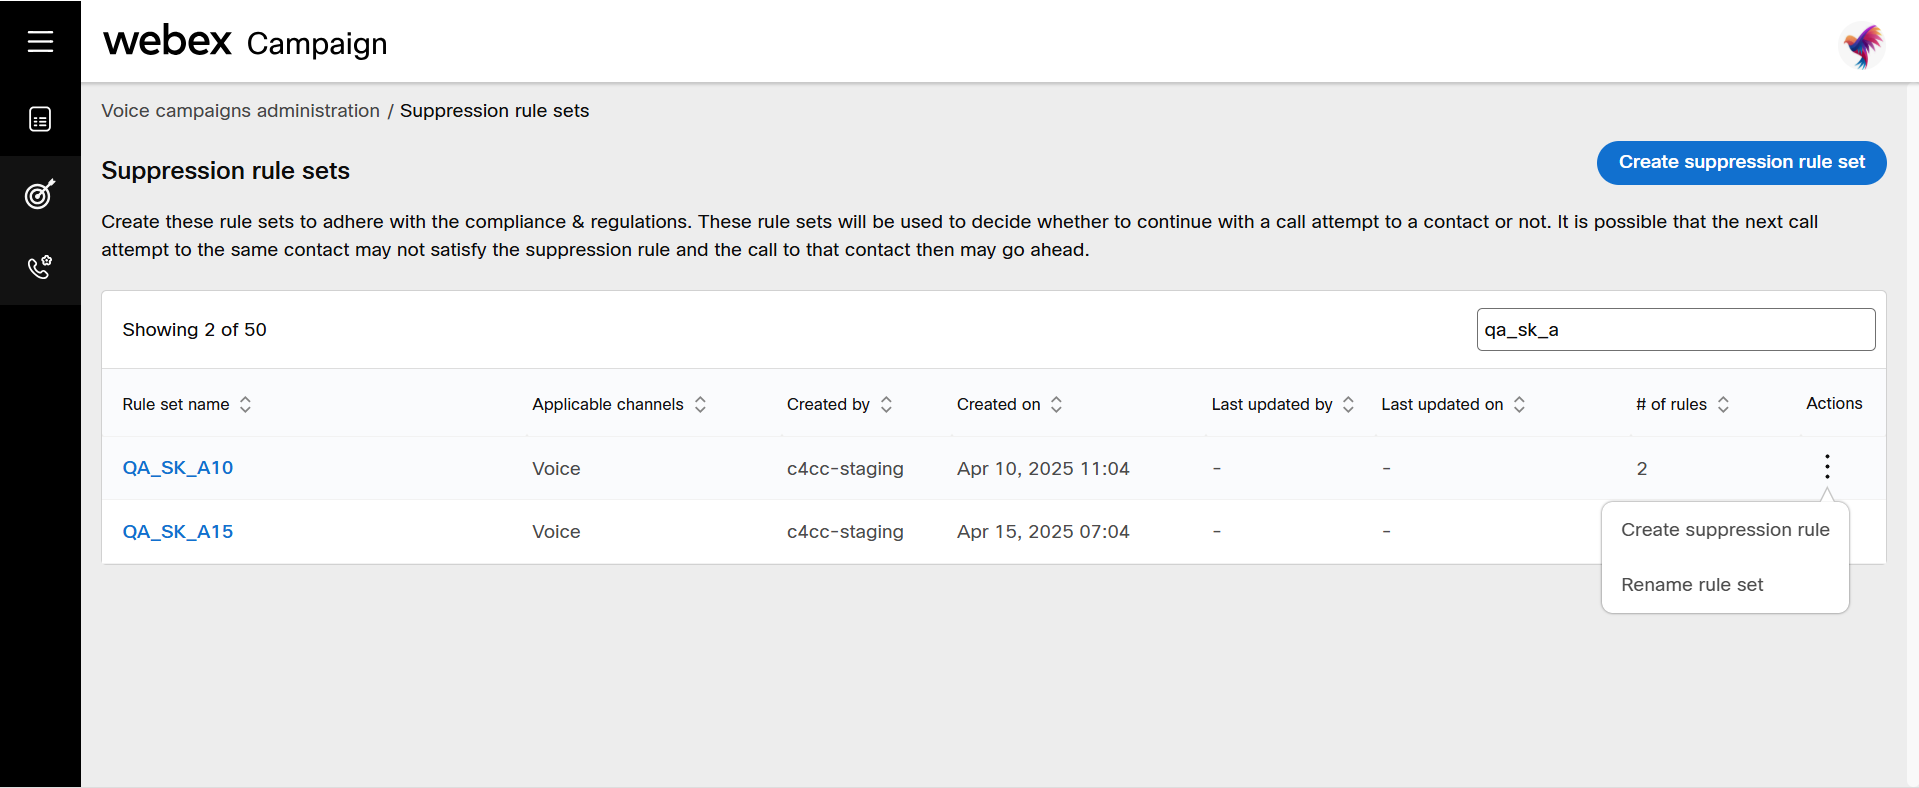Open the user profile avatar
1919x788 pixels.
[x=1862, y=45]
